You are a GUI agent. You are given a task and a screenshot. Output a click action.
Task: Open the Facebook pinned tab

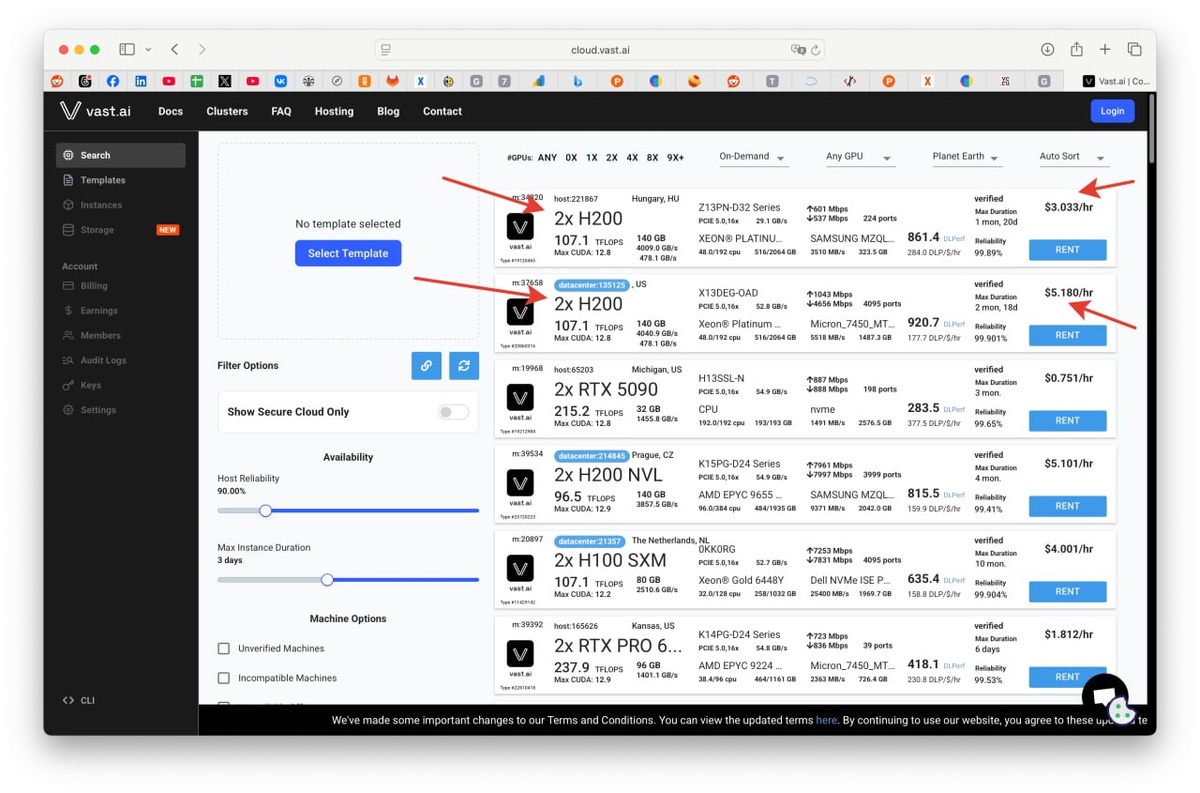(x=113, y=81)
